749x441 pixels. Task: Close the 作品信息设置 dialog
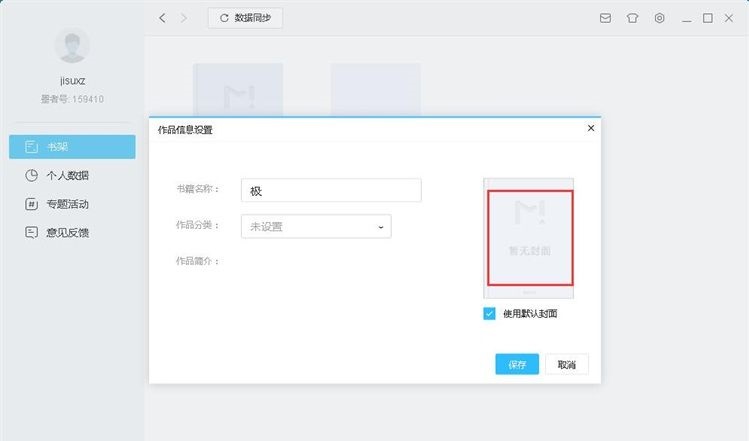(x=591, y=128)
